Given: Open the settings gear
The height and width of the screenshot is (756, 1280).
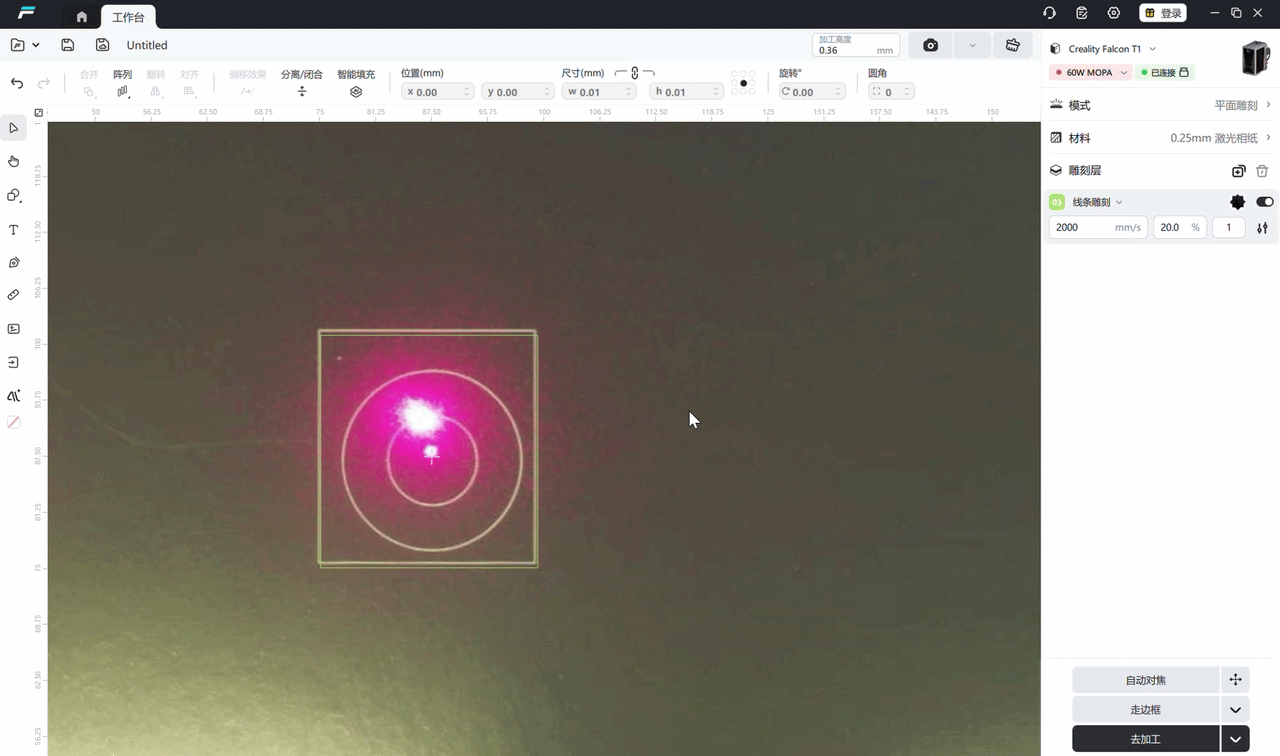Looking at the screenshot, I should coord(1114,13).
